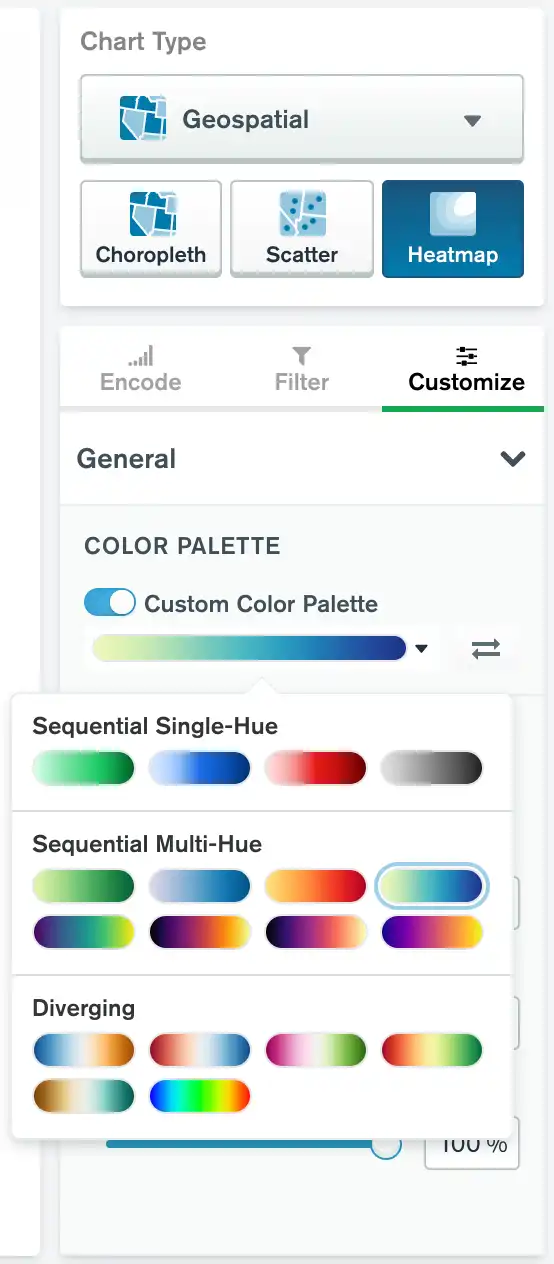Select the Choropleth chart type
Viewport: 554px width, 1264px height.
click(151, 228)
